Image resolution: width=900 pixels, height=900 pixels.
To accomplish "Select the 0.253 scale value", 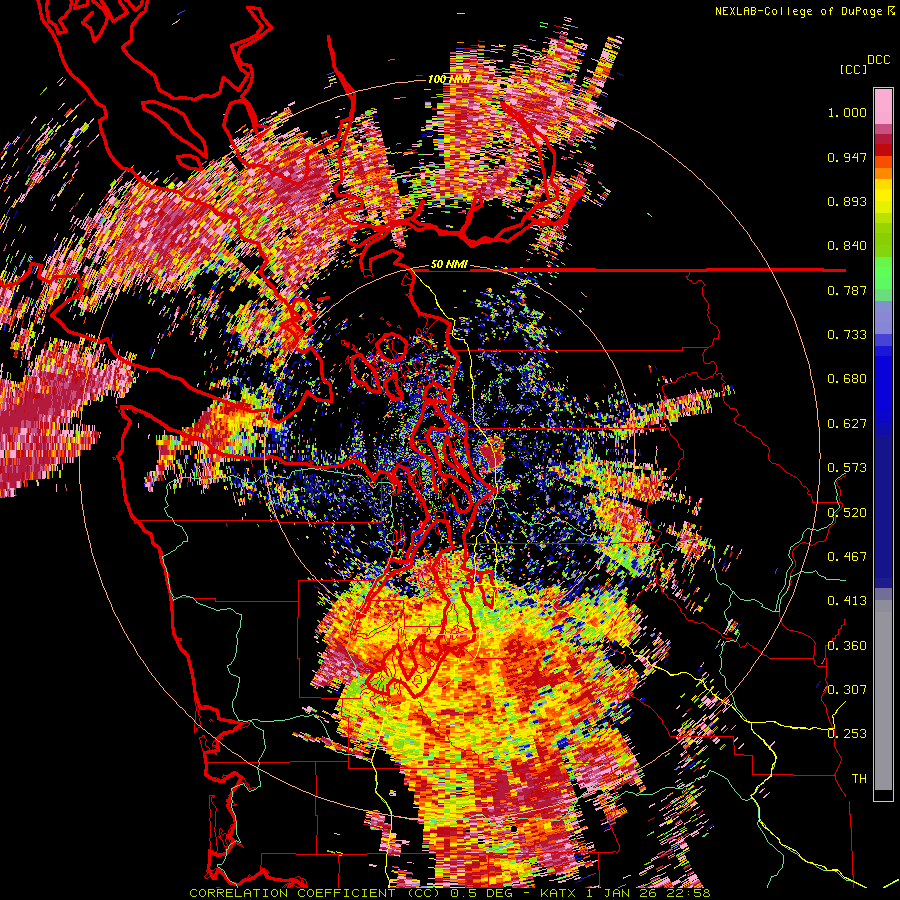I will coord(847,734).
